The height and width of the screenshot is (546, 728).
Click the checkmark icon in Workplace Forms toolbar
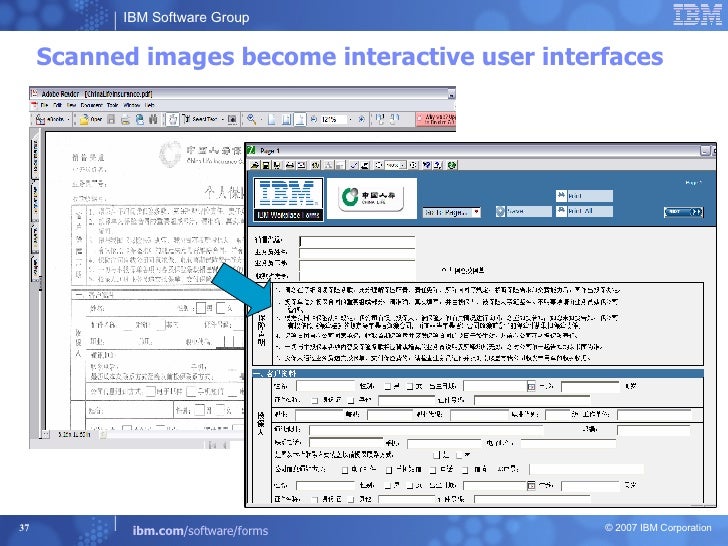[354, 165]
